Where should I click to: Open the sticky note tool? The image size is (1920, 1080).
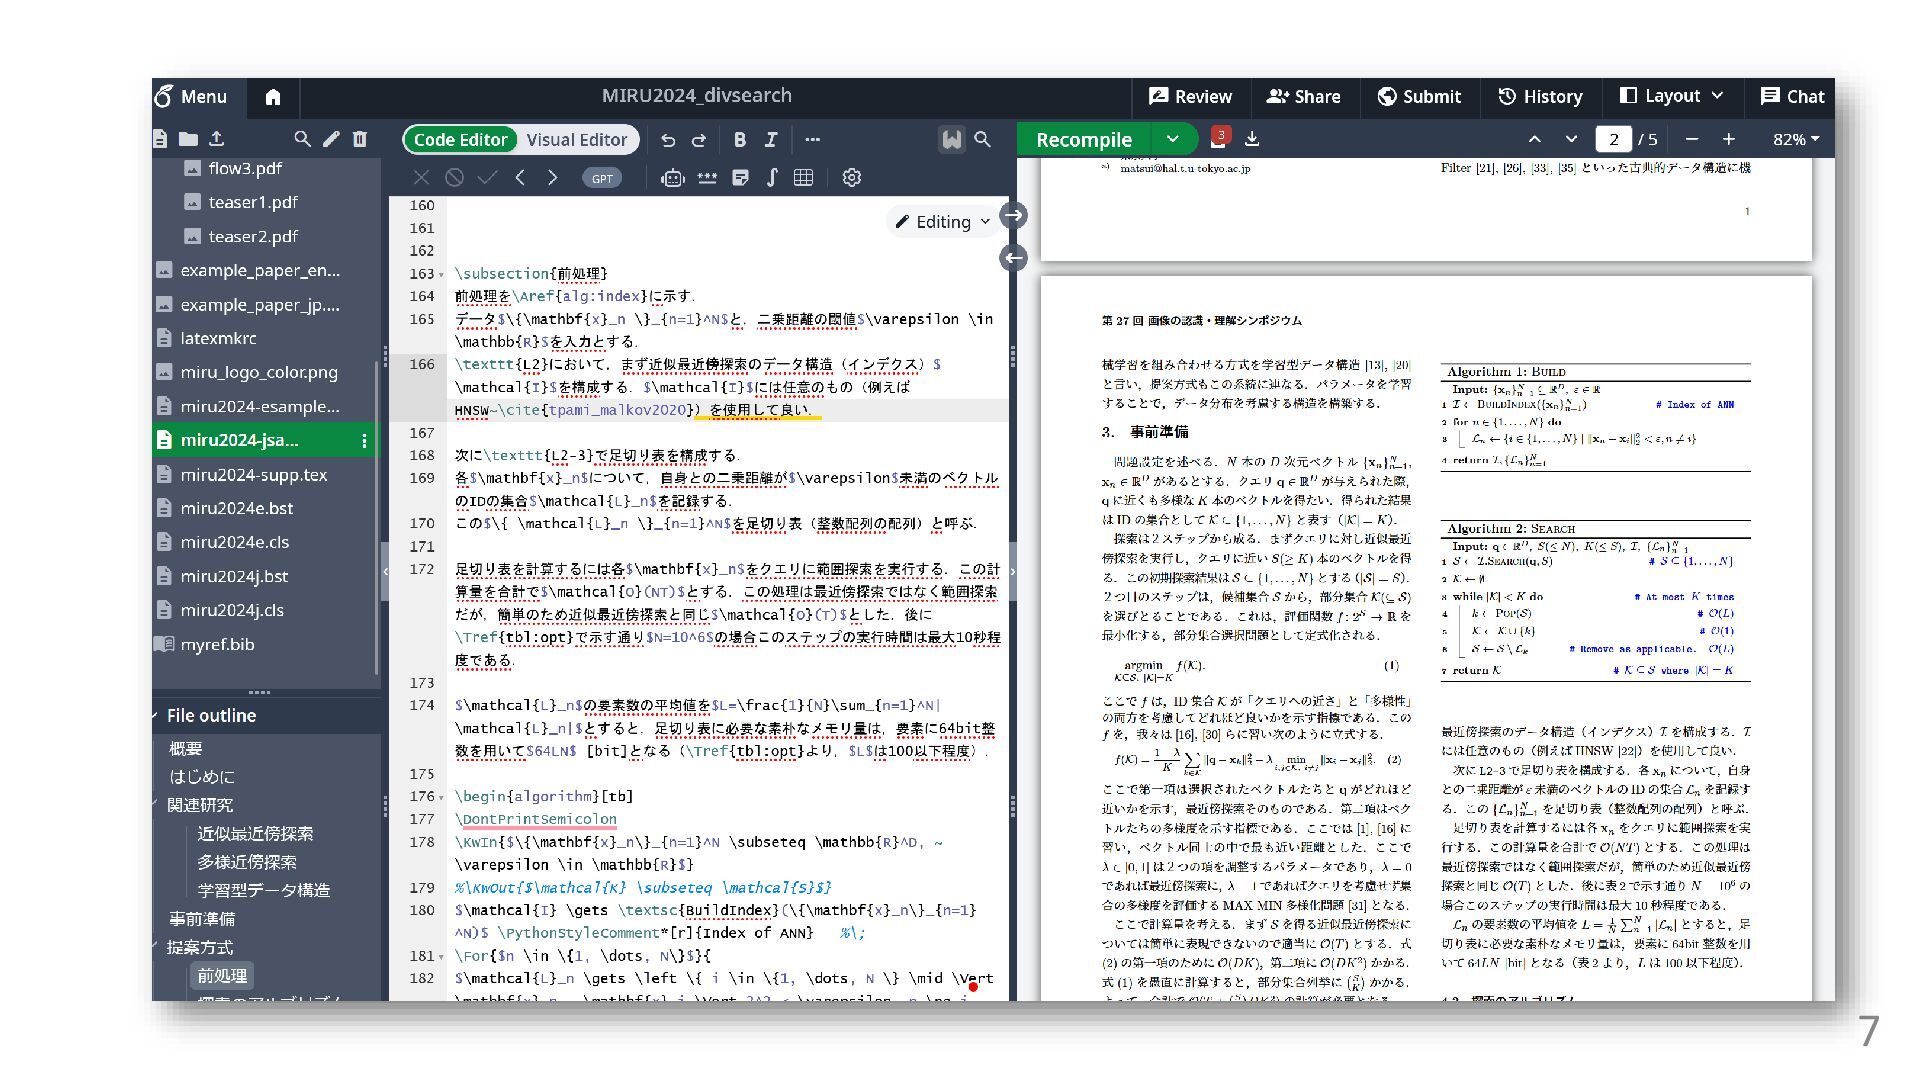pos(740,178)
